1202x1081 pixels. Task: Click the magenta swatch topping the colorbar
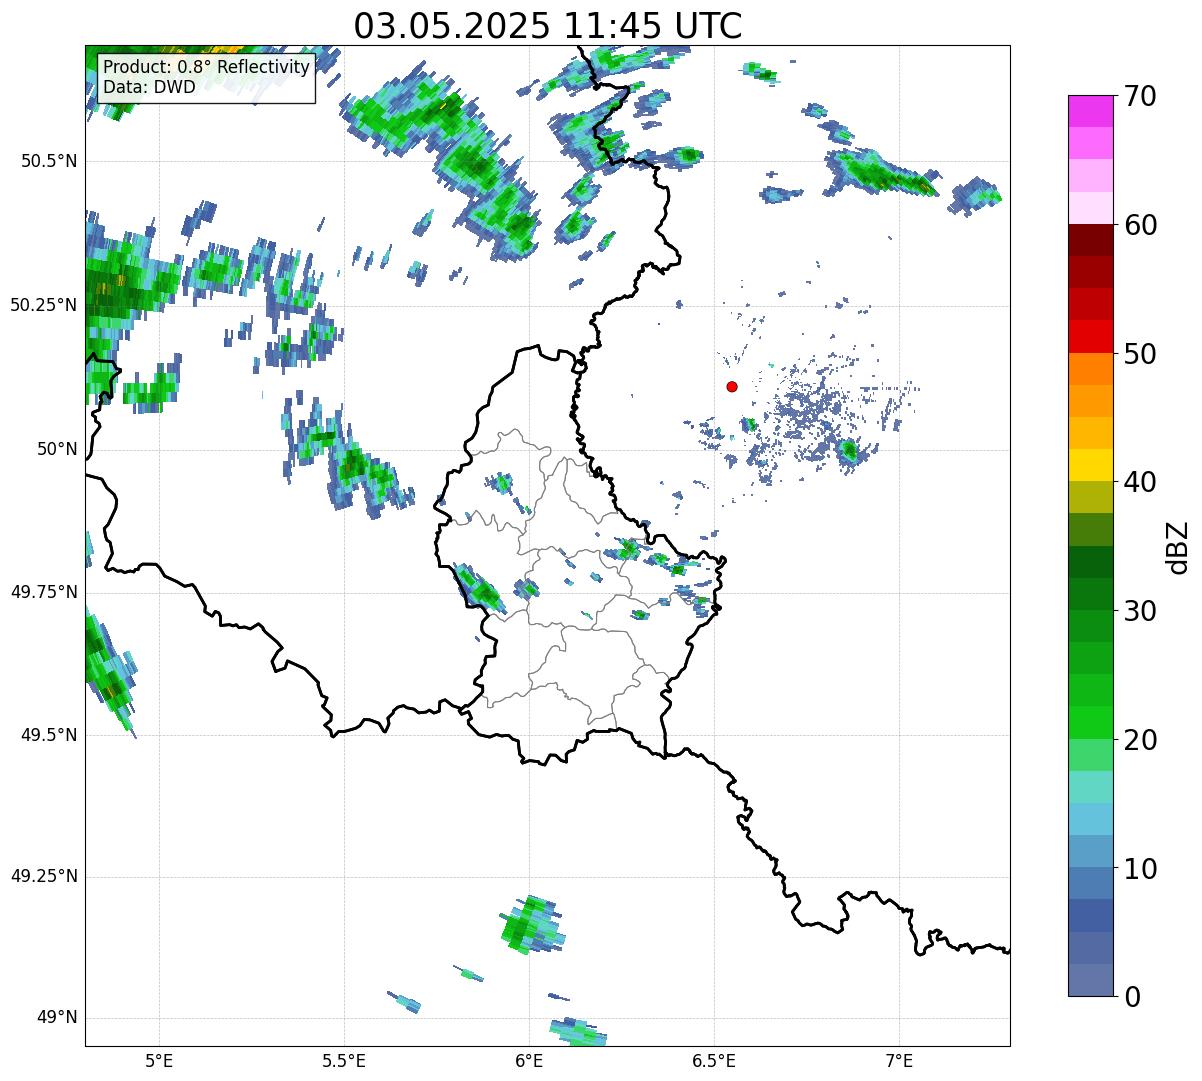(x=1090, y=111)
